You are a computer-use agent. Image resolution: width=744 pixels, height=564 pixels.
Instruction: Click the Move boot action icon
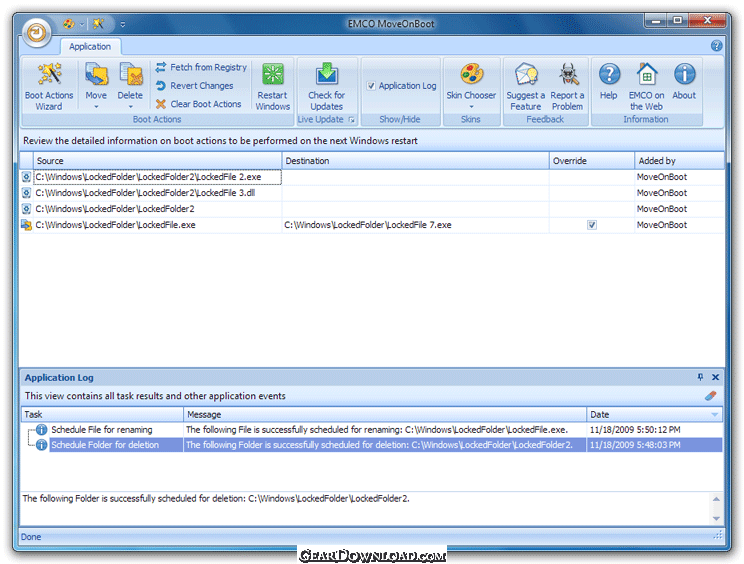click(96, 75)
